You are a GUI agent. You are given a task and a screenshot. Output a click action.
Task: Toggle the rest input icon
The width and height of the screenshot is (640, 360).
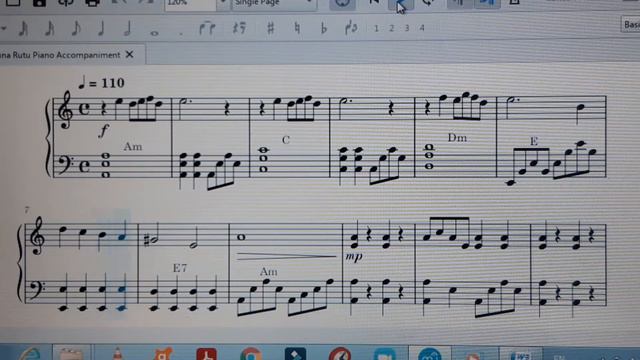239,29
